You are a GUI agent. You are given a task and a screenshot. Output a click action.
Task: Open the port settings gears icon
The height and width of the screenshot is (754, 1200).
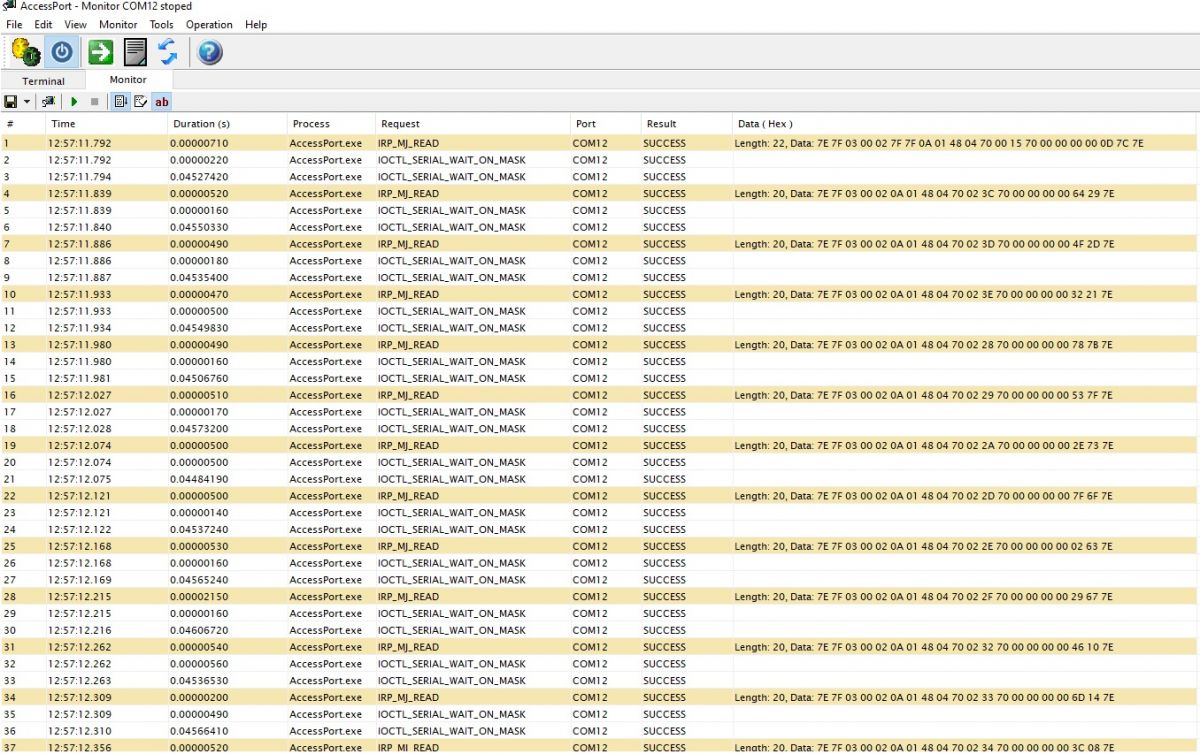pos(25,51)
